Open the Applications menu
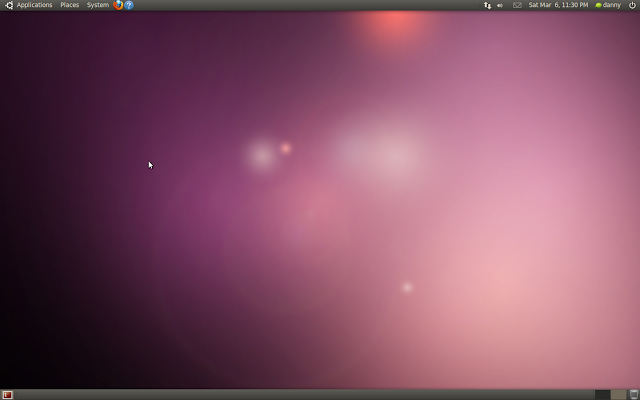Screen dimensions: 640x400 click(34, 5)
